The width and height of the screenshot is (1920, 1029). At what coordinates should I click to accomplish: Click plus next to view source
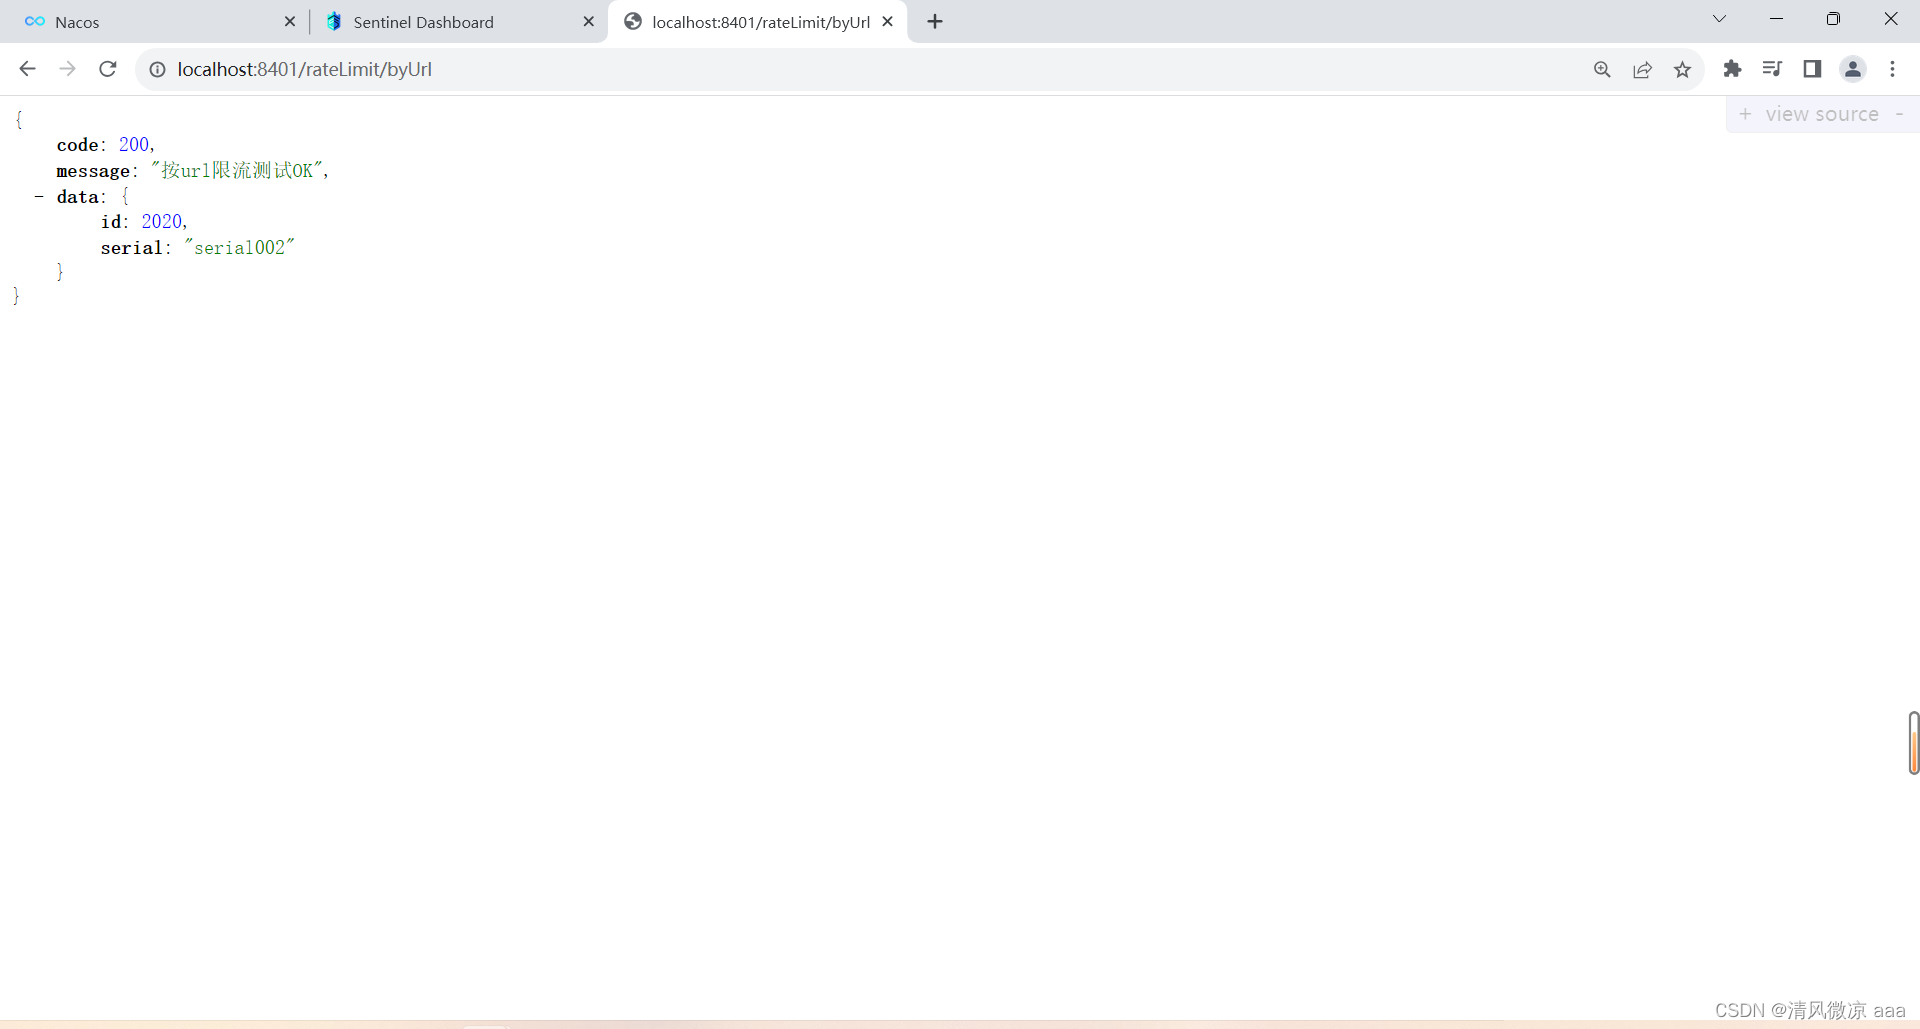coord(1745,114)
